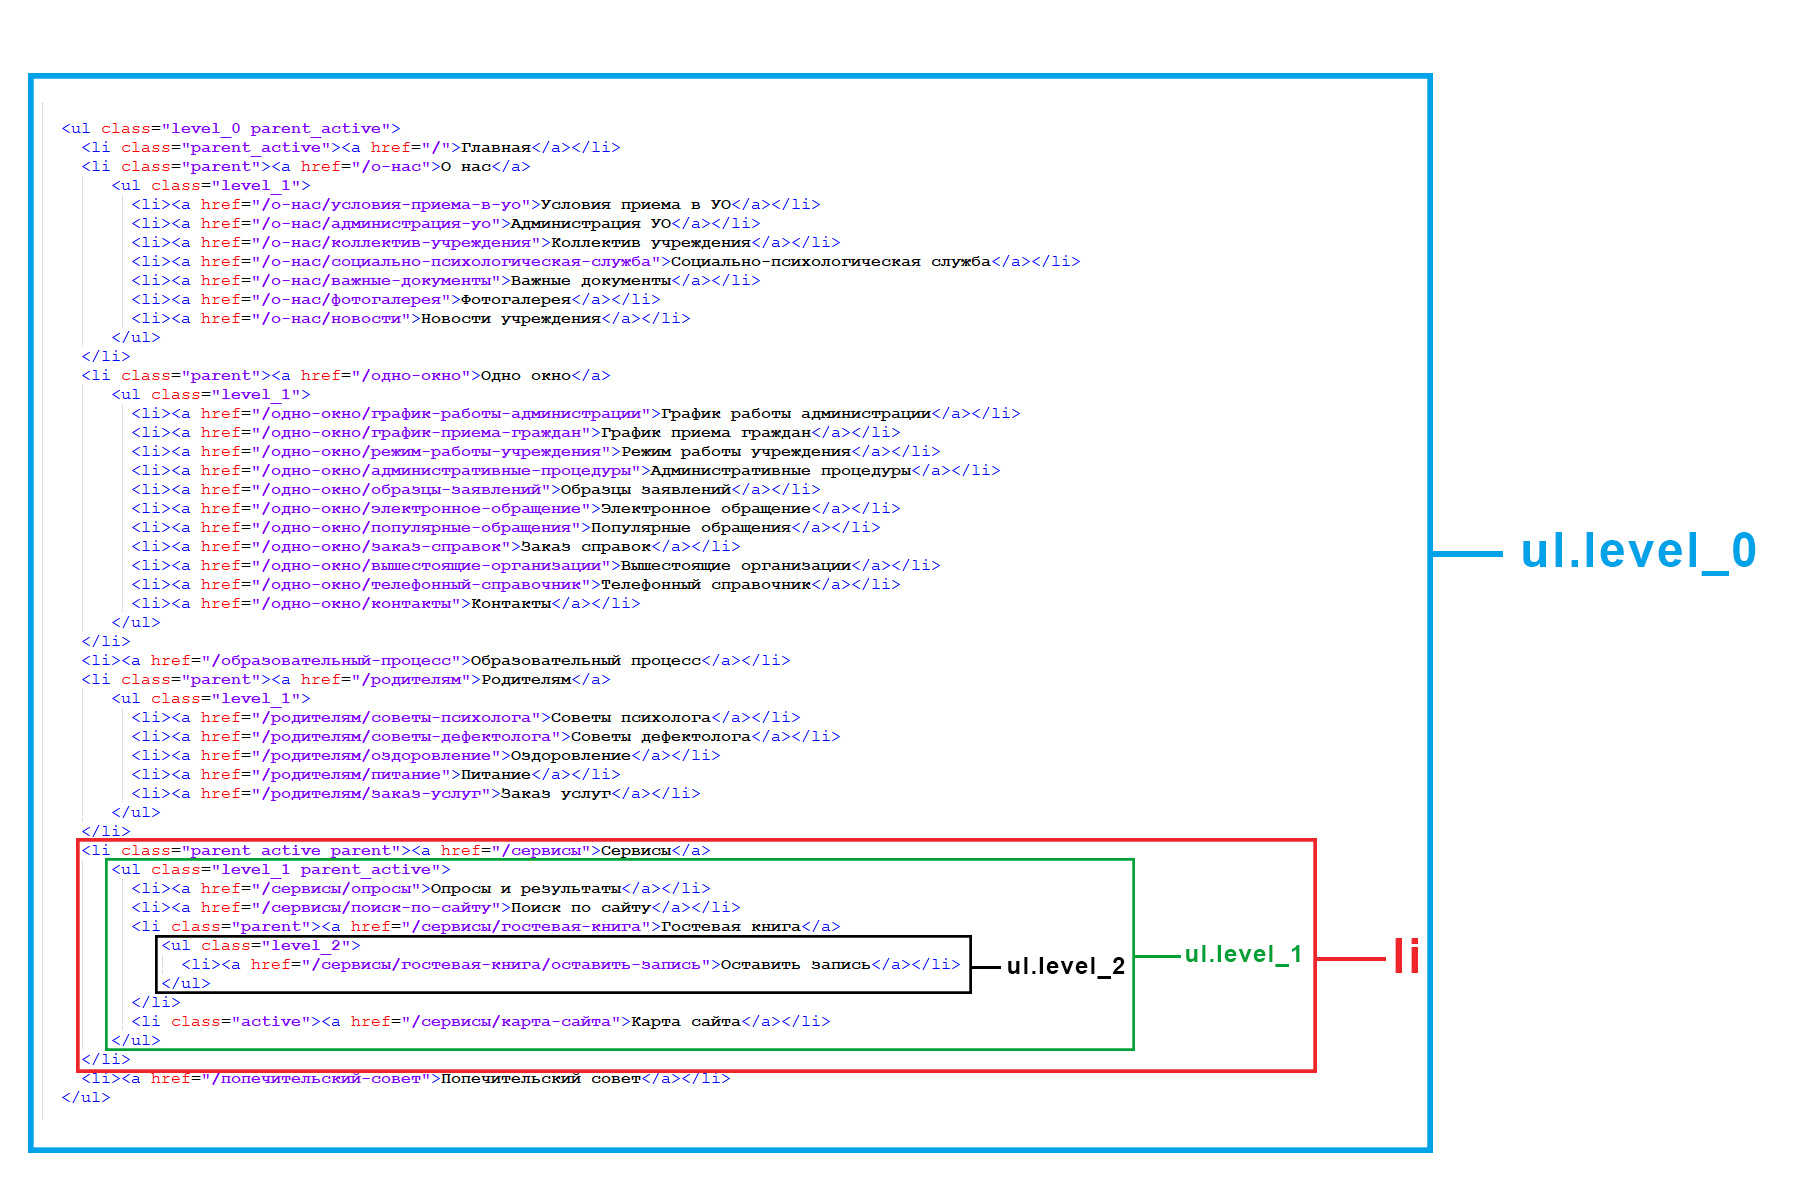This screenshot has height=1184, width=1800.
Task: Pick the line with anchor text "Режим работы учреждения"
Action: coord(536,452)
